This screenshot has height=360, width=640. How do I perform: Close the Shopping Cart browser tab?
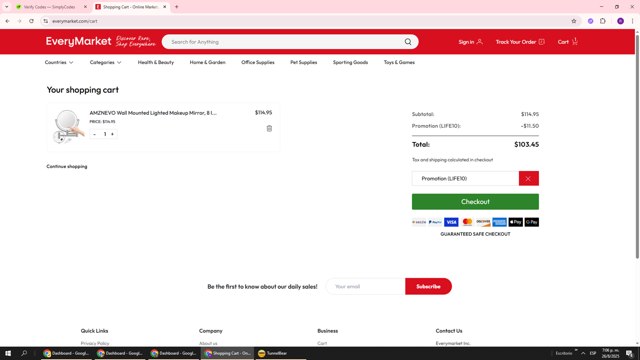164,7
